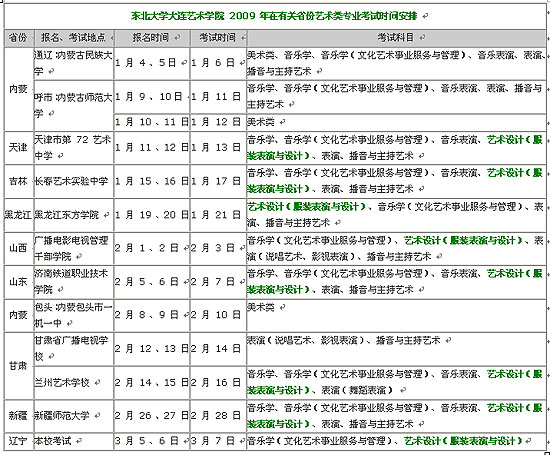The image size is (550, 455).
Task: Click the 考试时间 column header
Action: pos(218,38)
